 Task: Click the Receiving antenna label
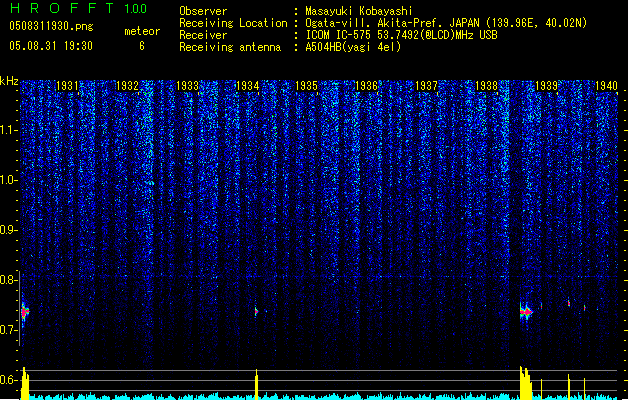230,47
